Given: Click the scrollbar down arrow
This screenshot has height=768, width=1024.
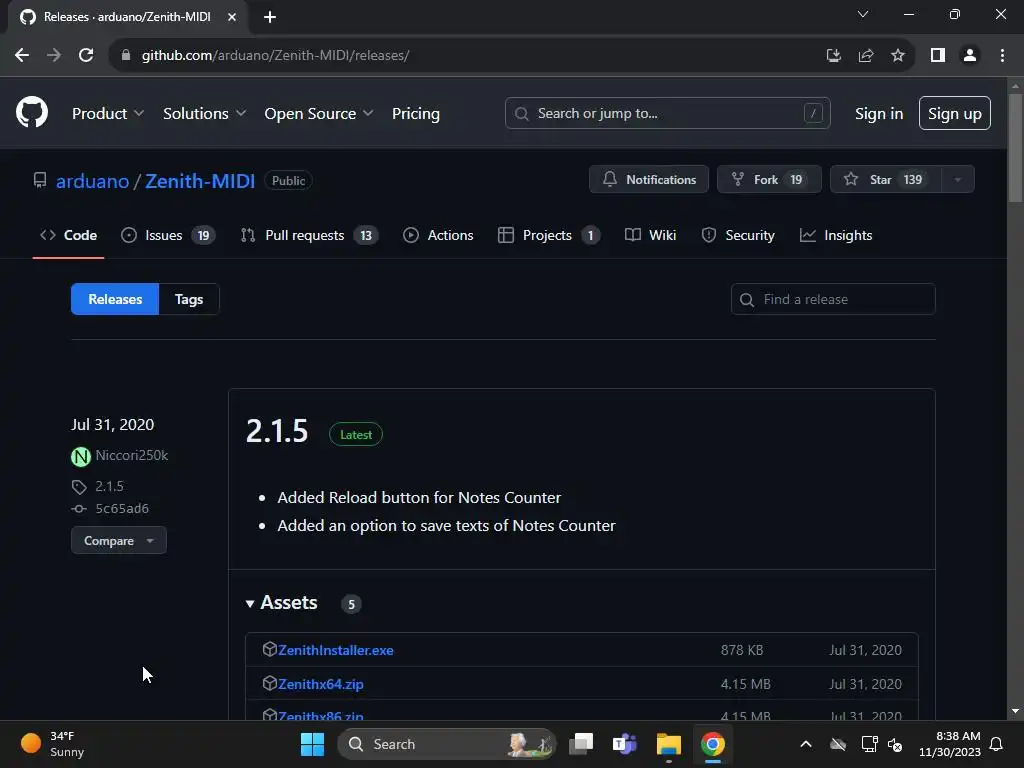Looking at the screenshot, I should (x=1015, y=711).
